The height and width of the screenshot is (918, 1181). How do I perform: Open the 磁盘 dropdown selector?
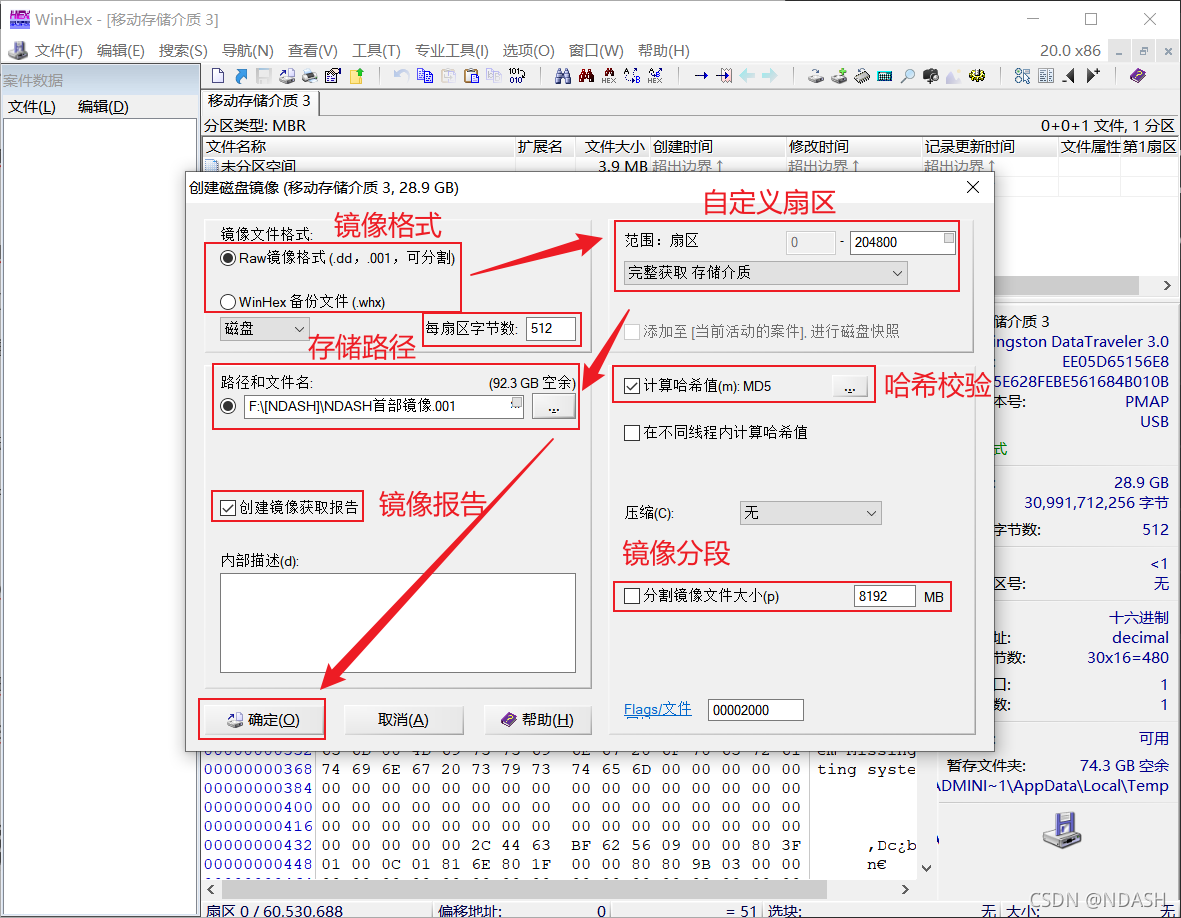click(264, 328)
